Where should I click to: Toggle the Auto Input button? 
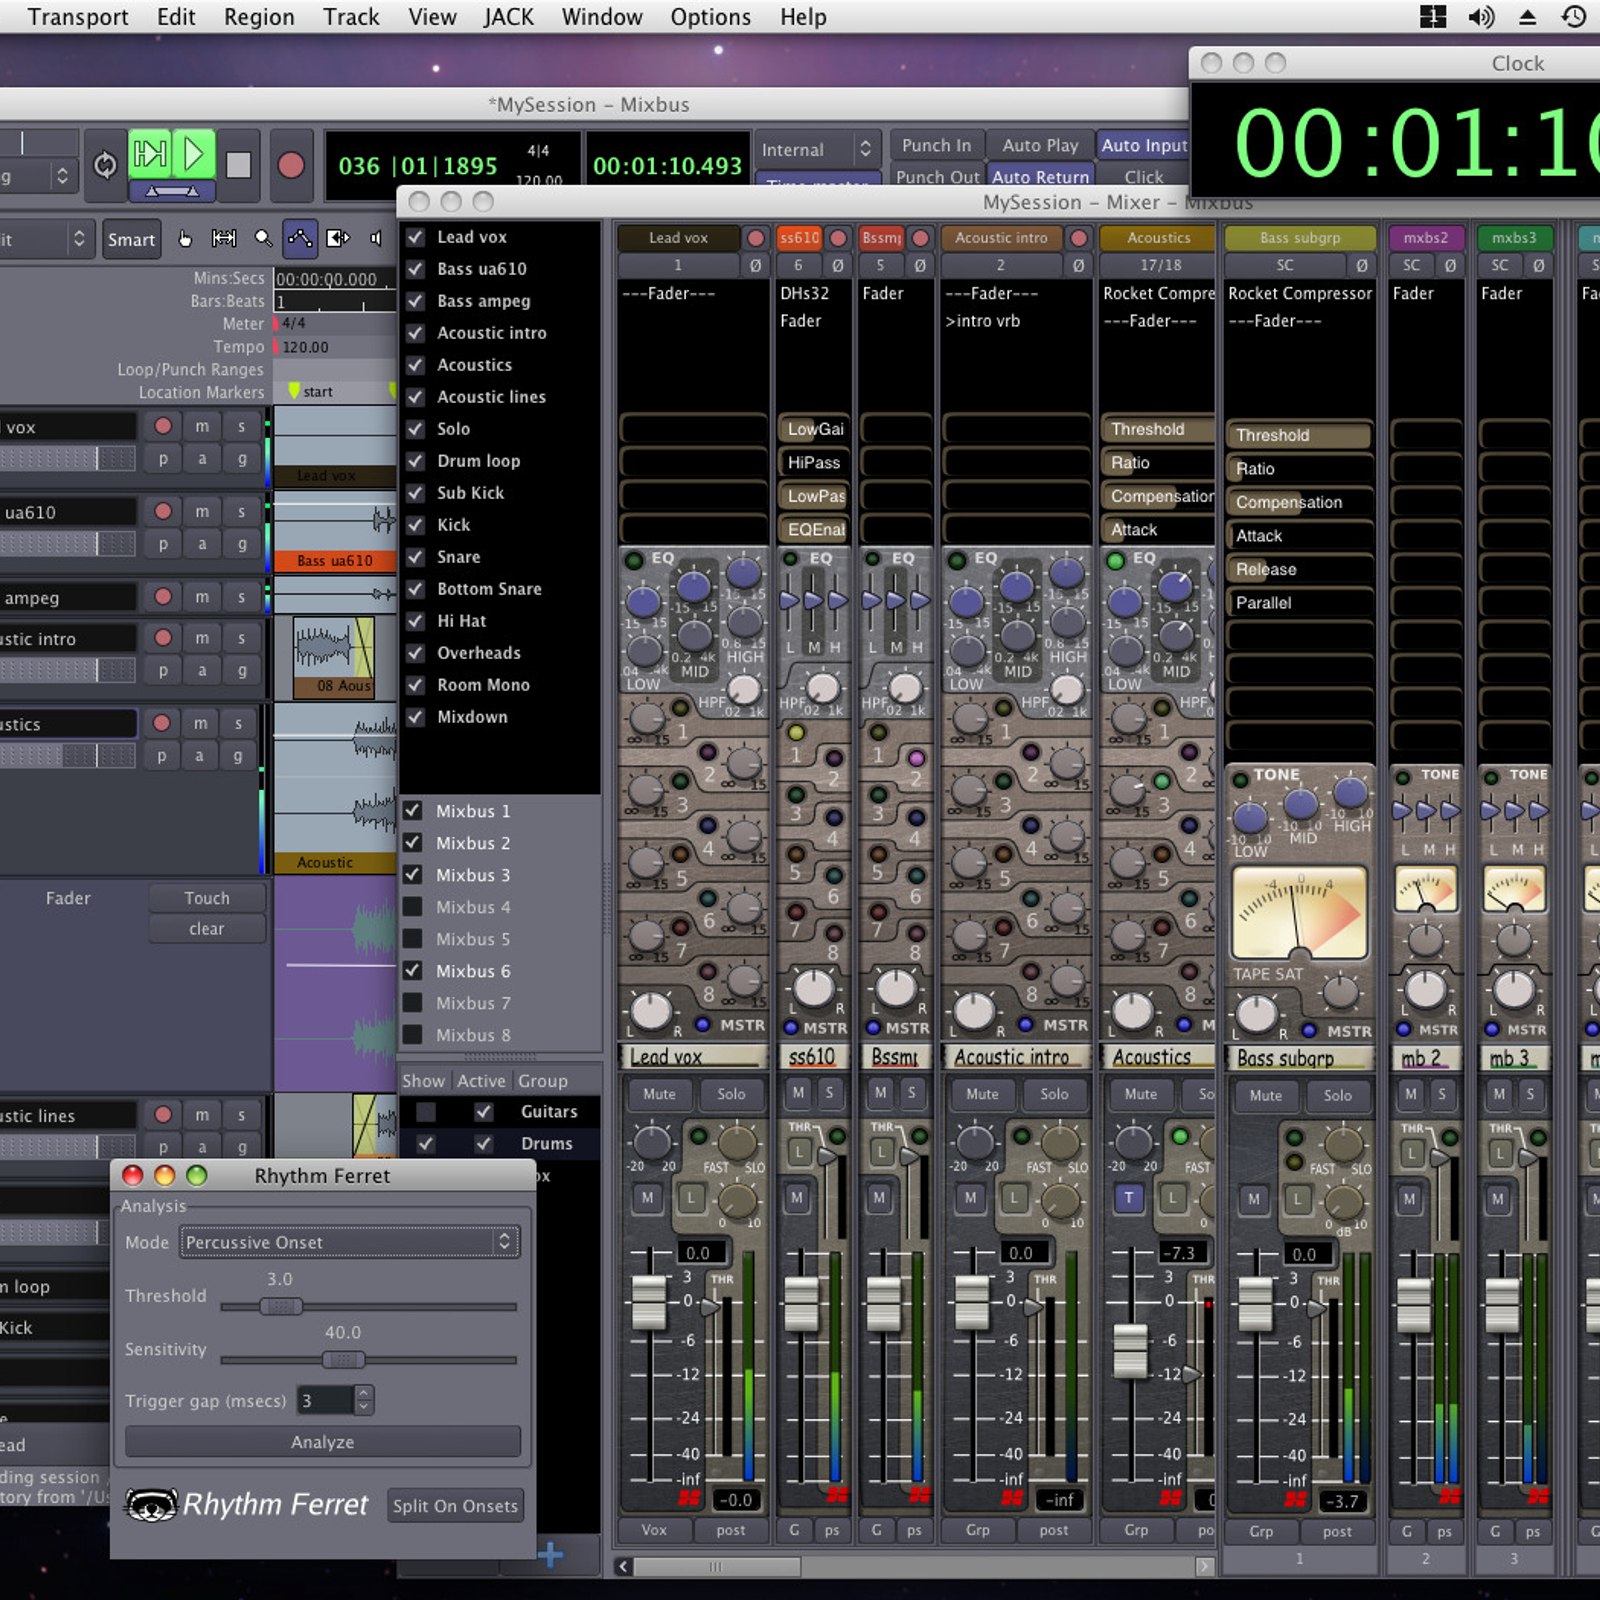pyautogui.click(x=1144, y=146)
